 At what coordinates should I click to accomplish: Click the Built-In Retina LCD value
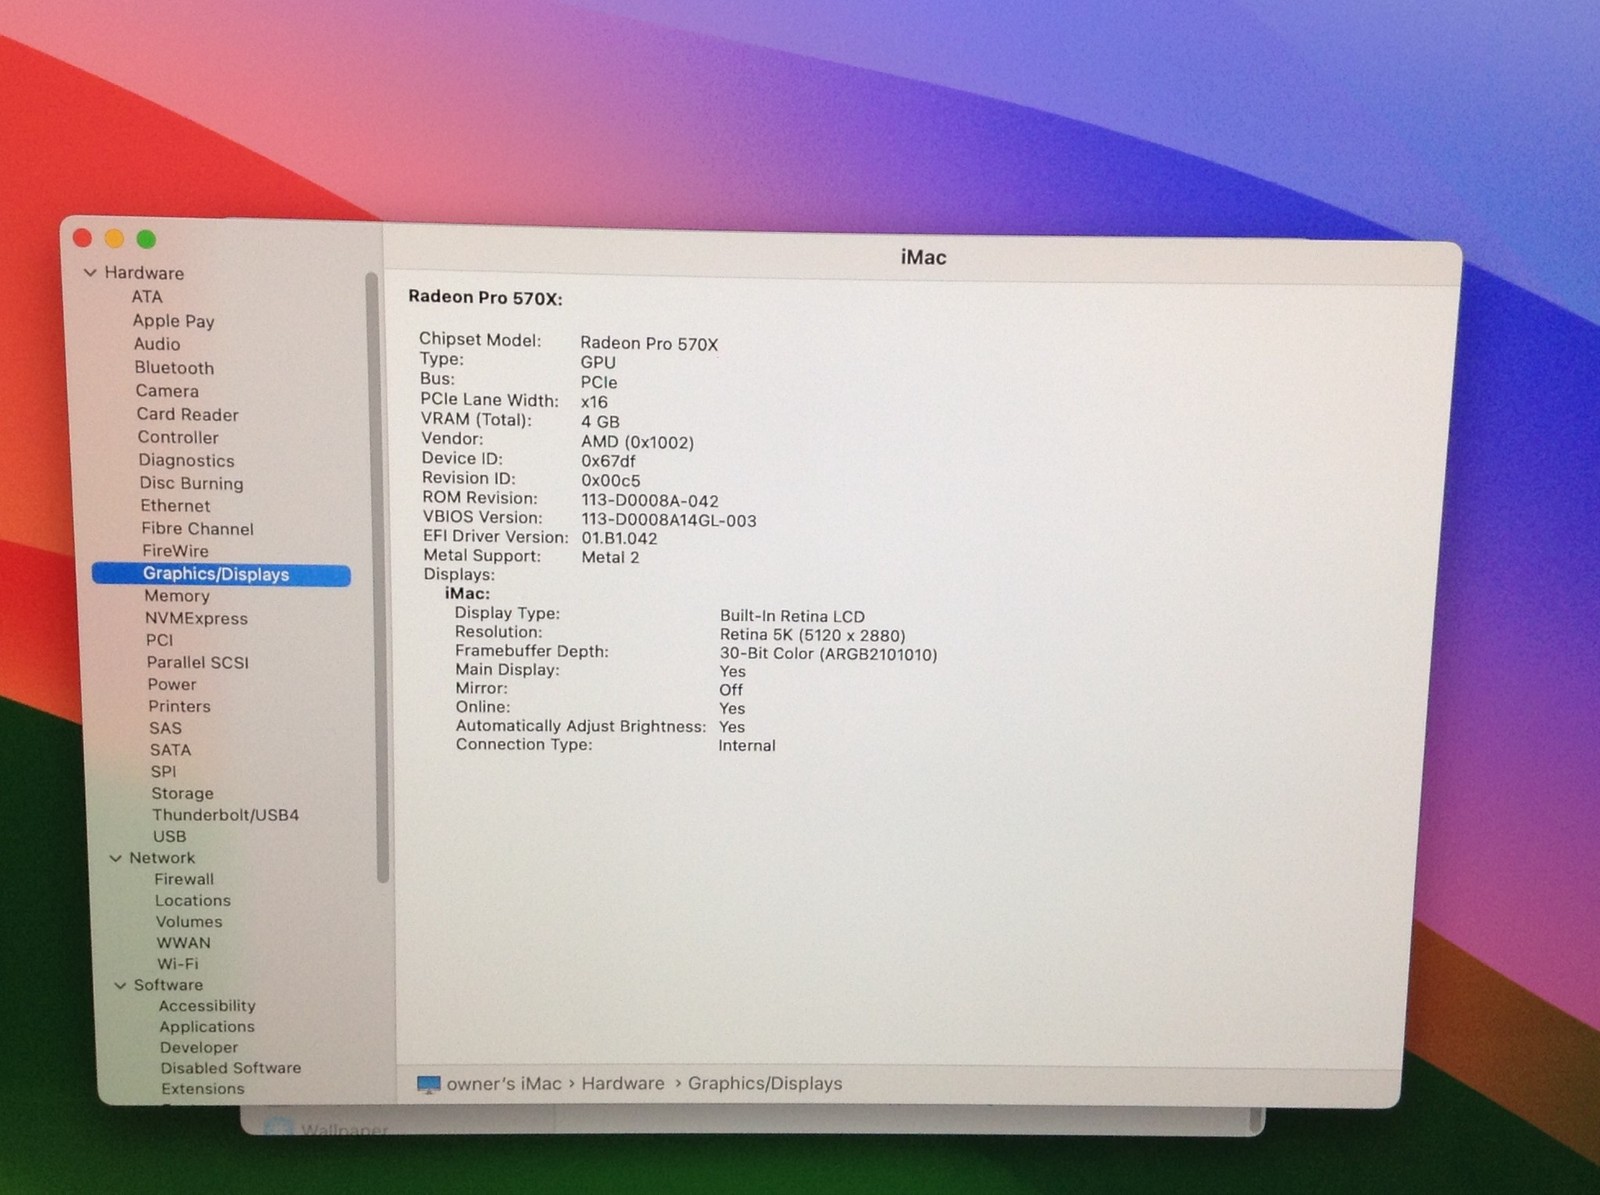[x=792, y=616]
